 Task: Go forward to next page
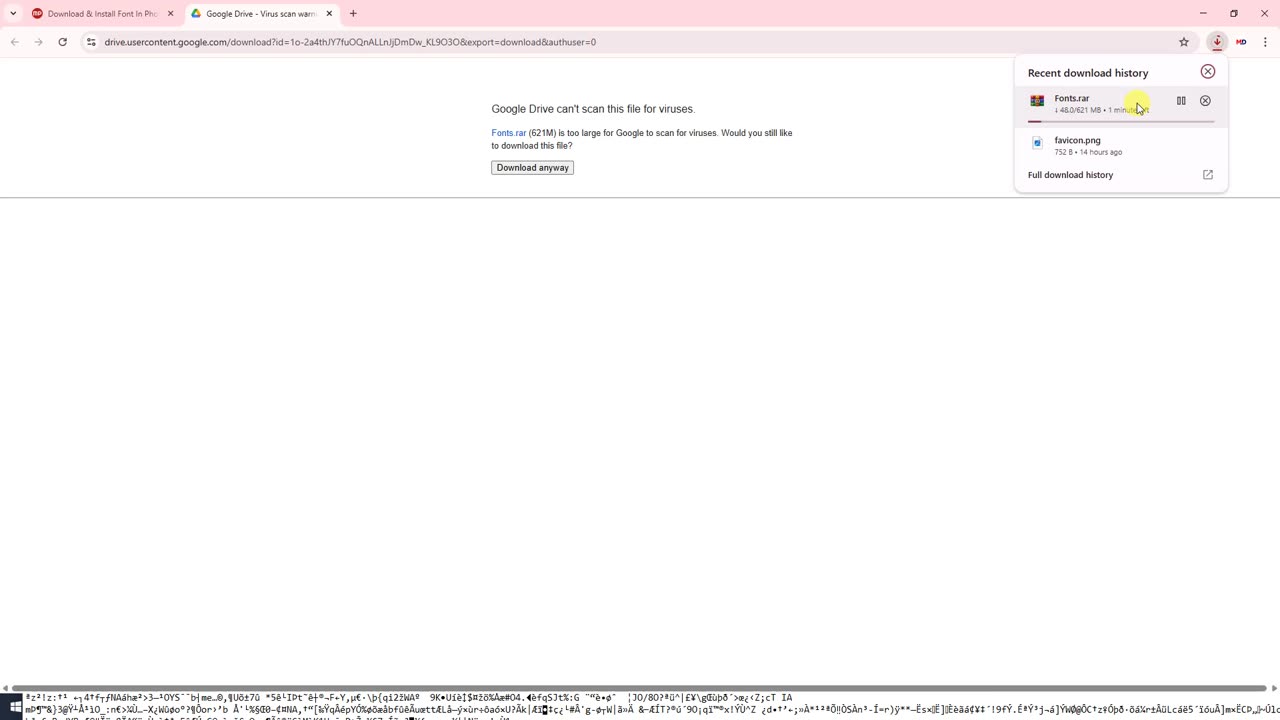pos(38,42)
